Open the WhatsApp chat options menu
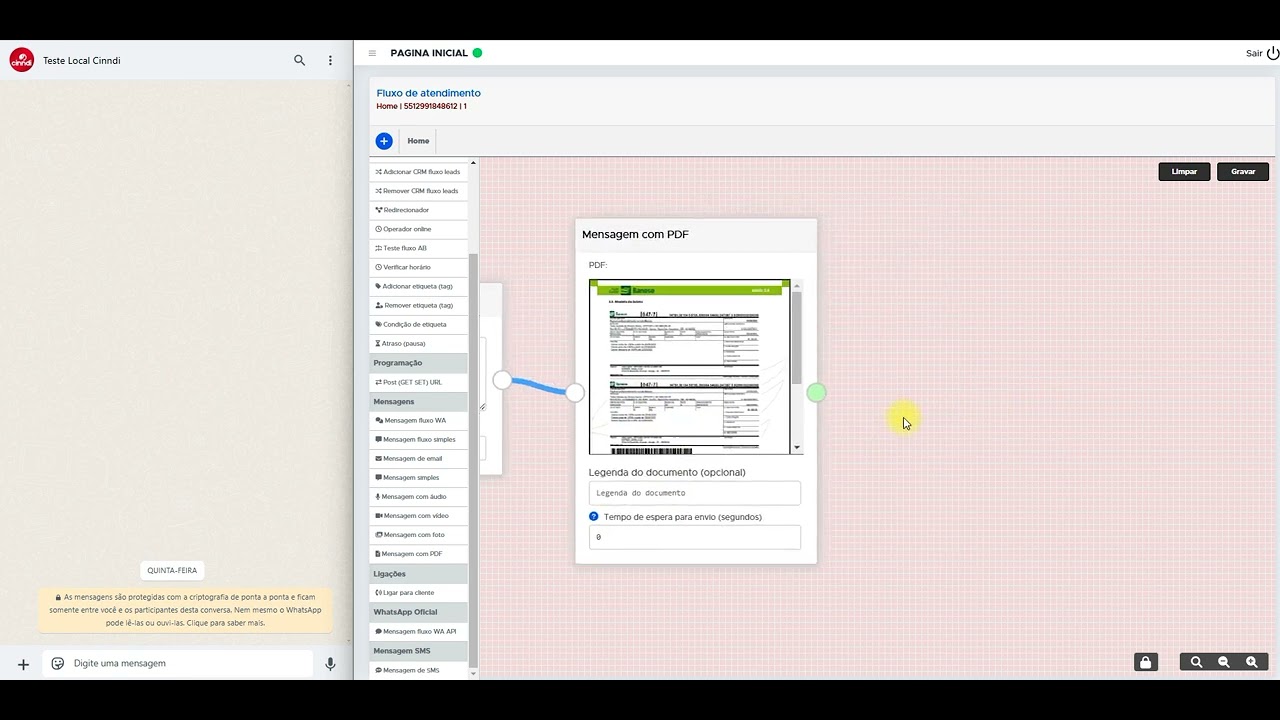Screen dimensions: 1280x720 (330, 60)
